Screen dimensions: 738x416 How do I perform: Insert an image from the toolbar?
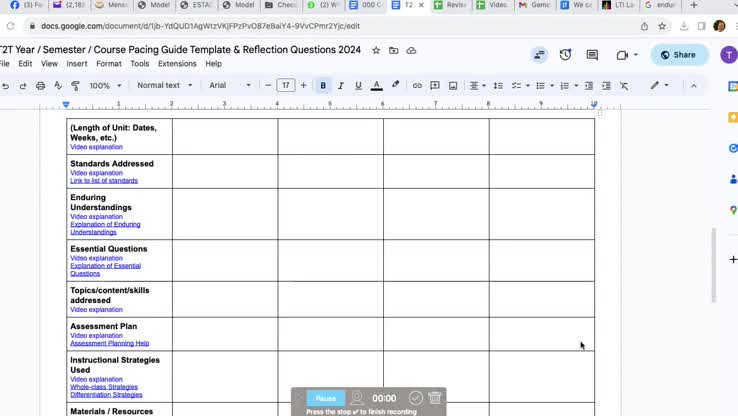pyautogui.click(x=453, y=86)
